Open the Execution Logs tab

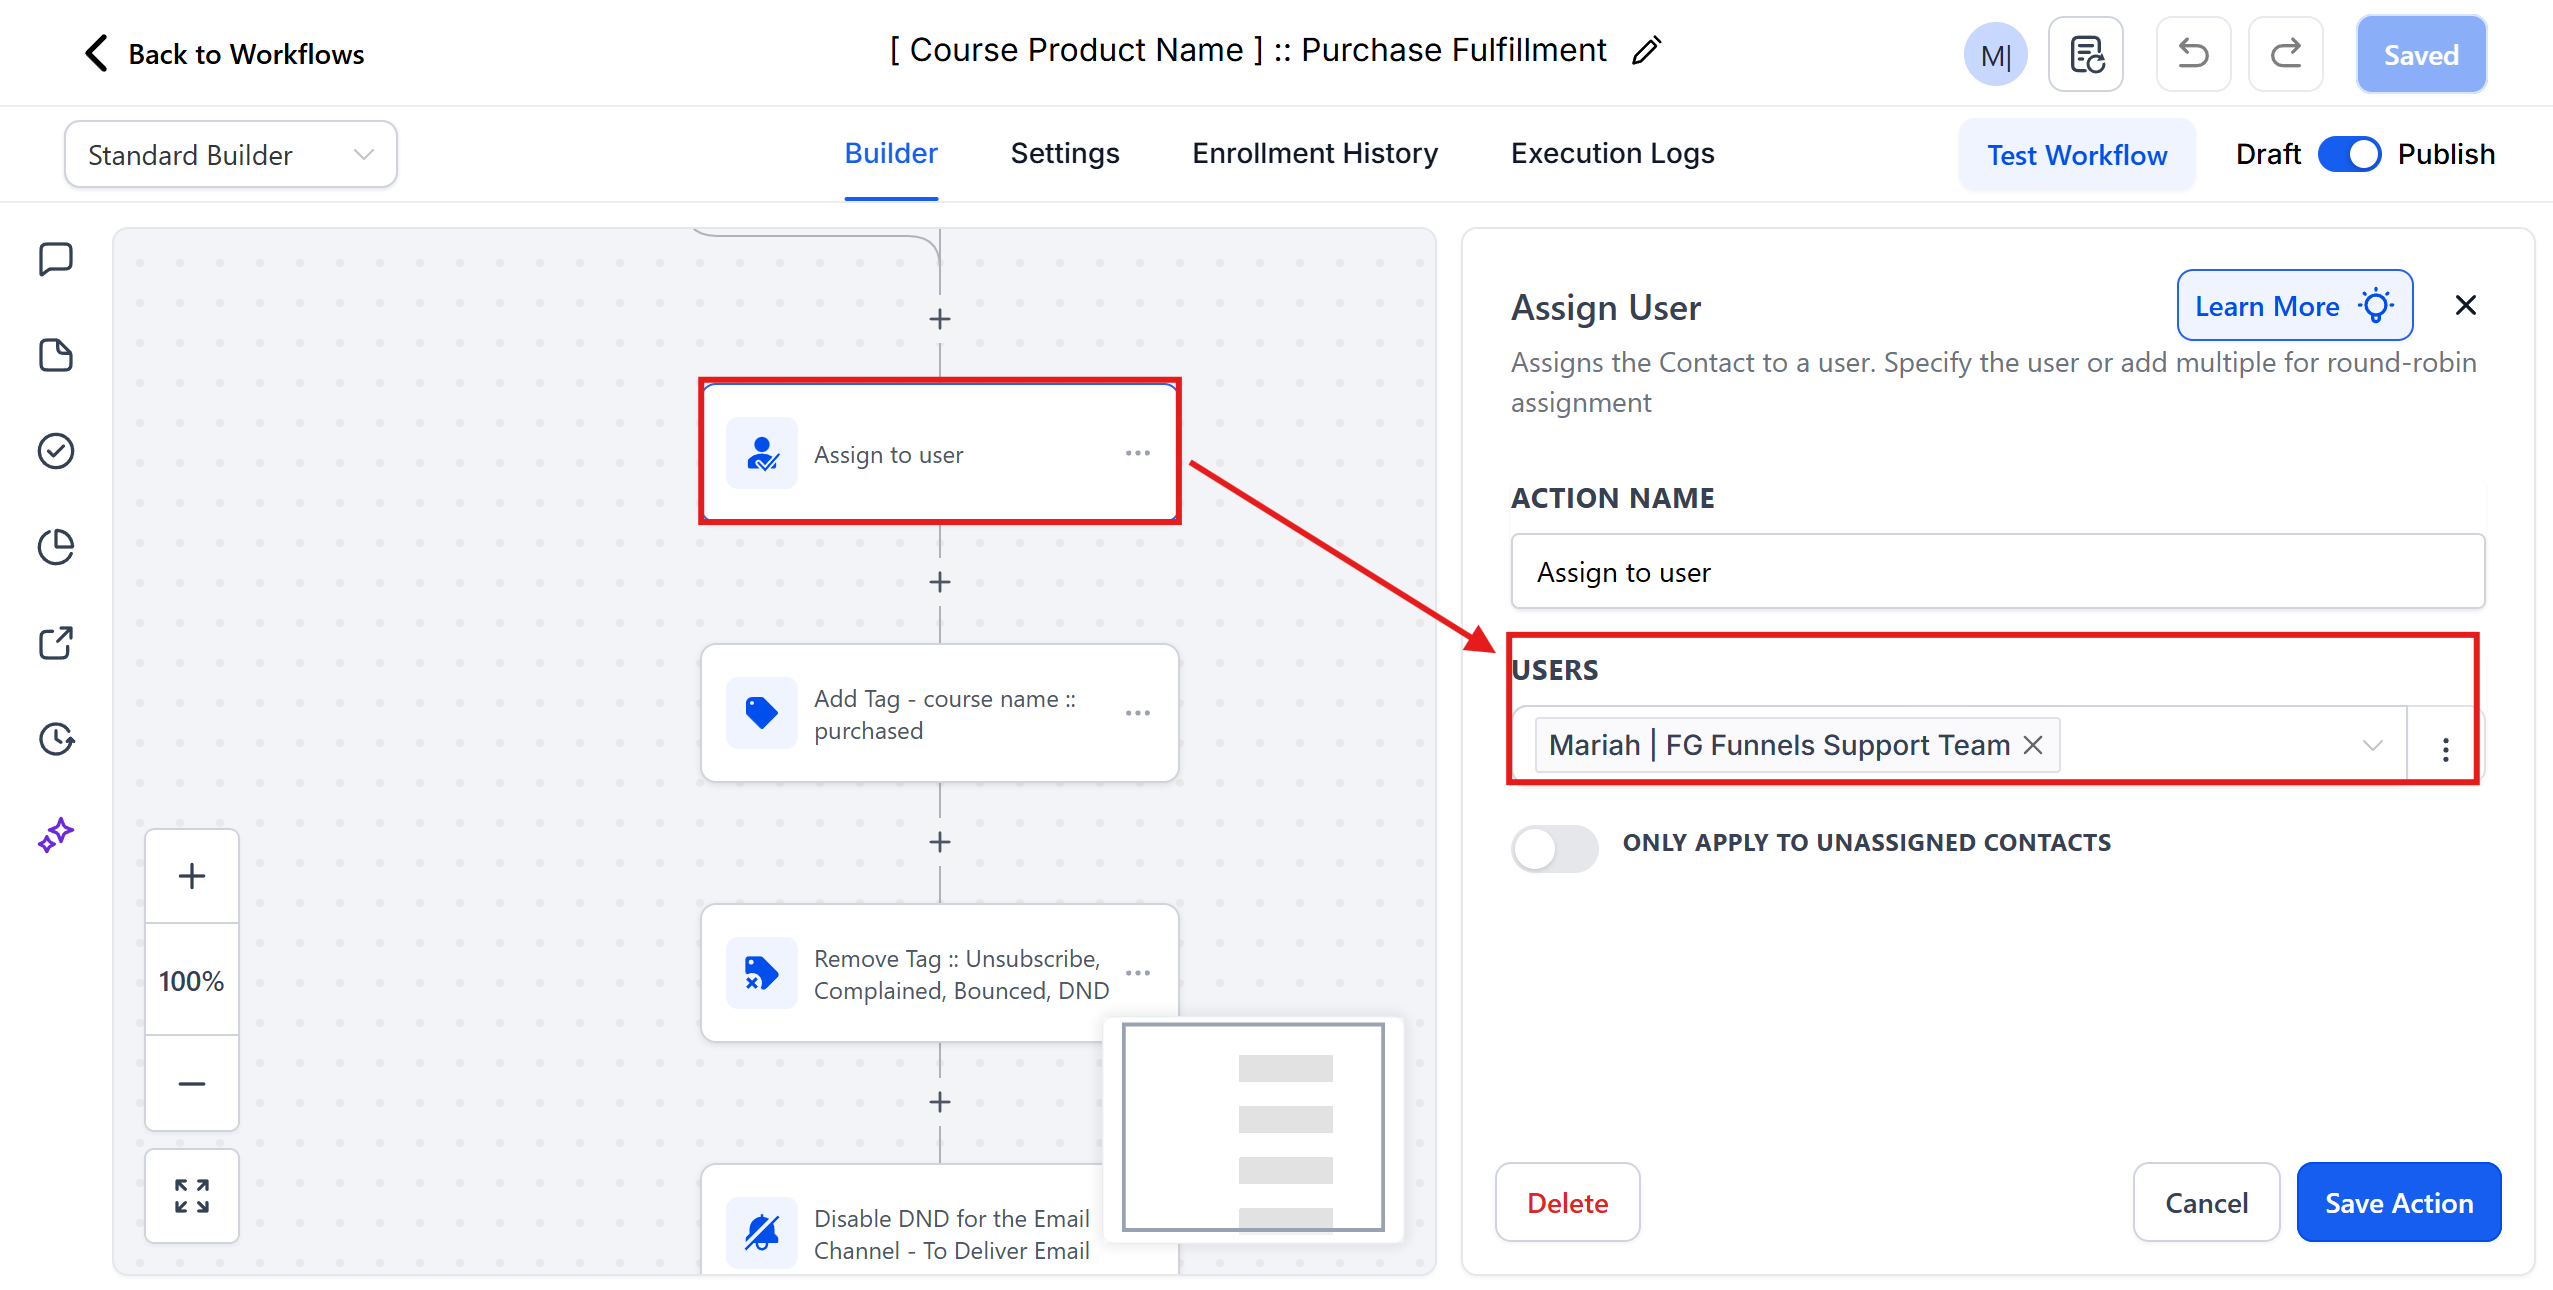1612,153
